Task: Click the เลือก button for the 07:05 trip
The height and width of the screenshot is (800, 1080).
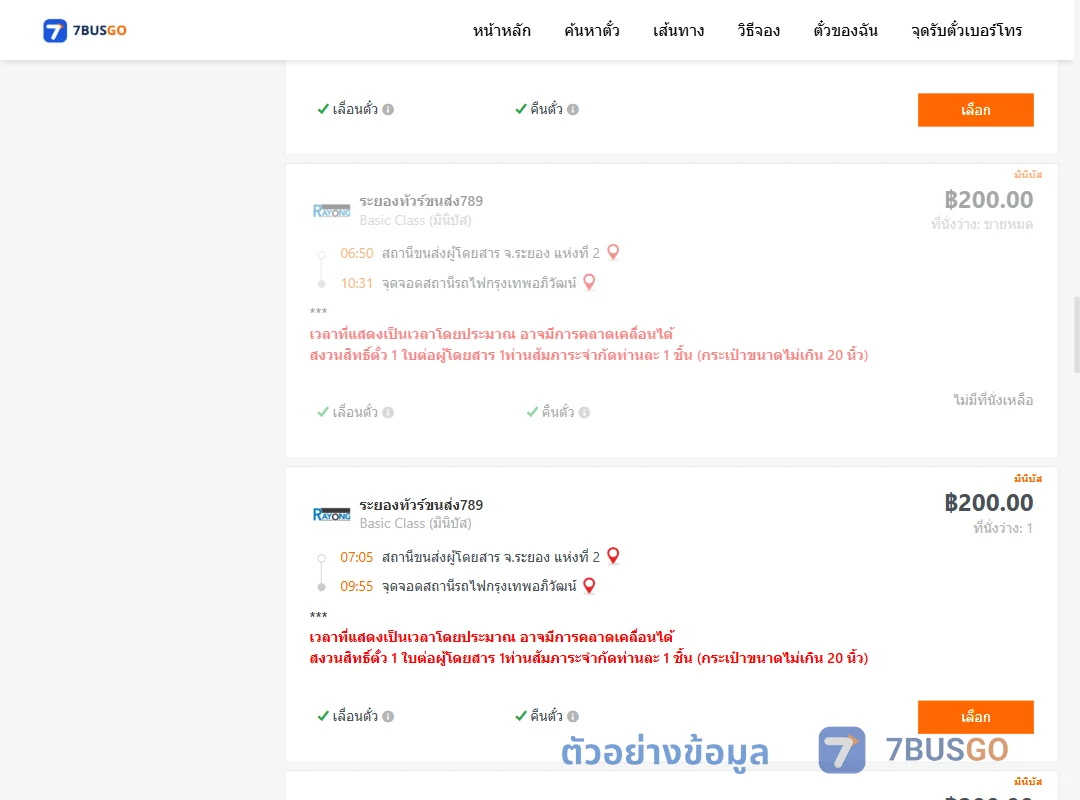Action: (x=975, y=717)
